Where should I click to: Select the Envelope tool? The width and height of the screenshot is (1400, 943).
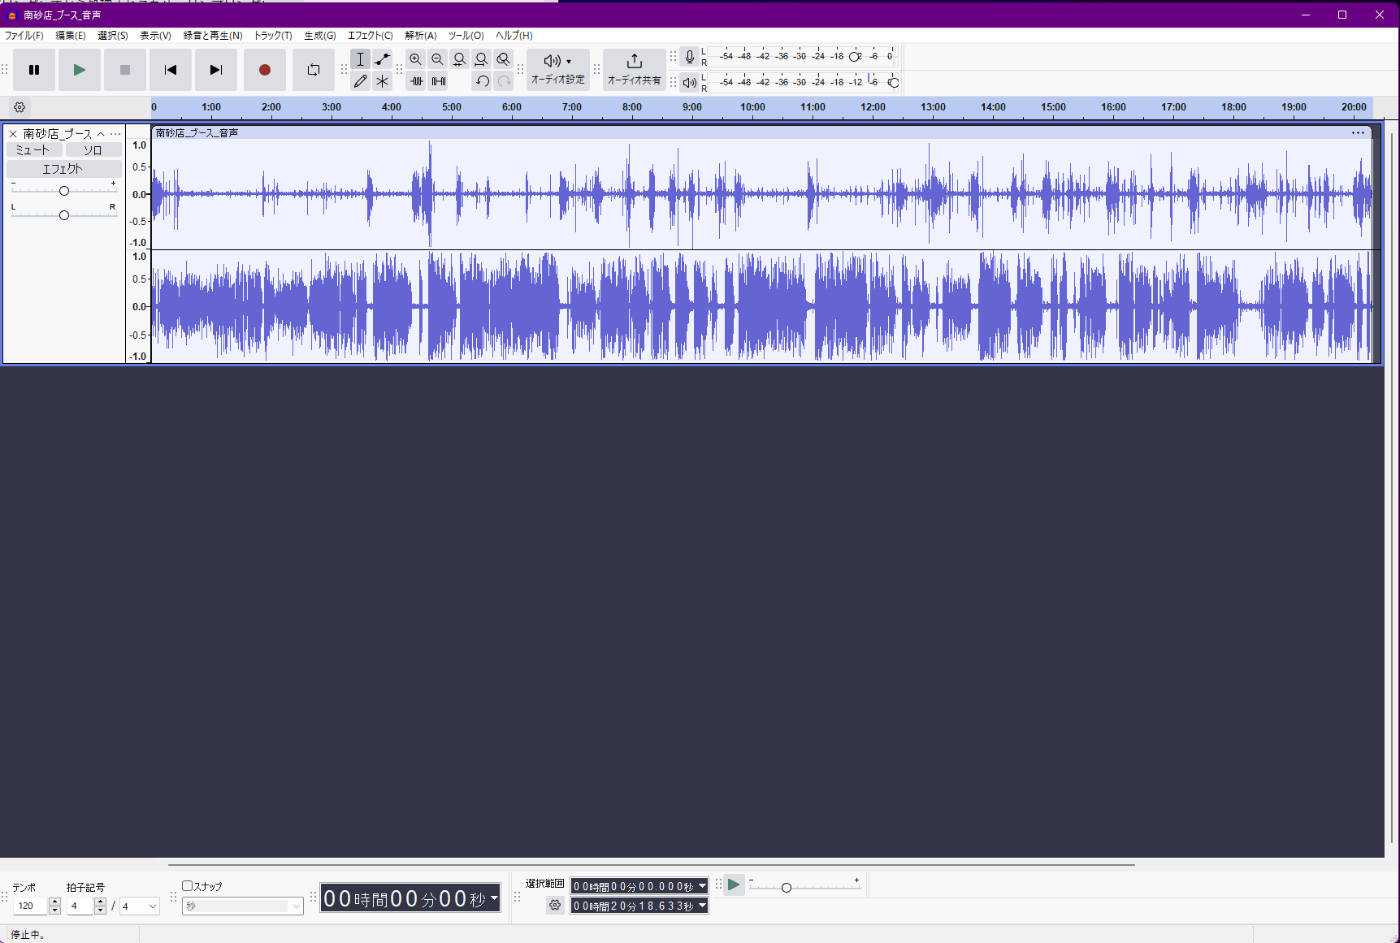coord(382,60)
